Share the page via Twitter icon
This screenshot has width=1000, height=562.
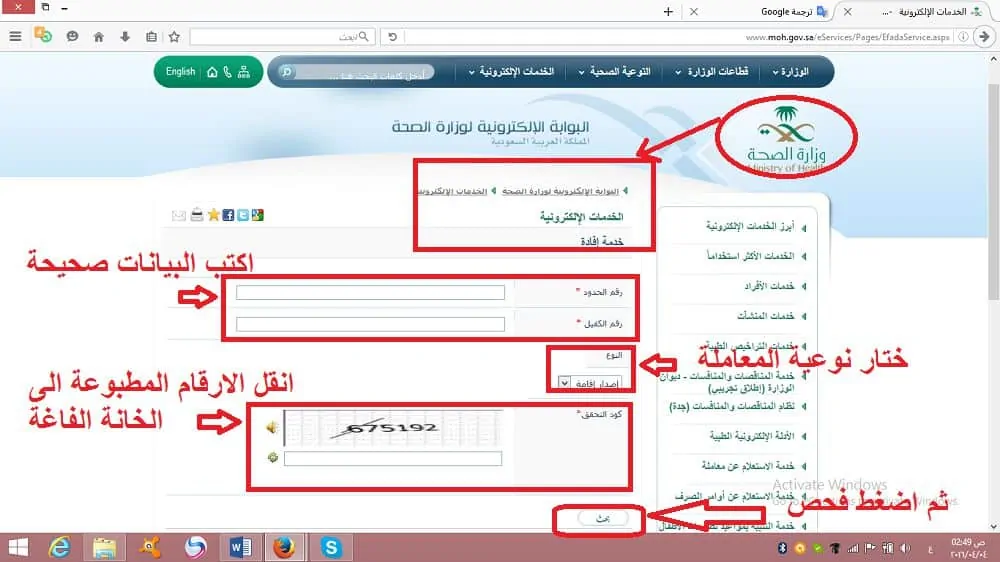pos(243,215)
